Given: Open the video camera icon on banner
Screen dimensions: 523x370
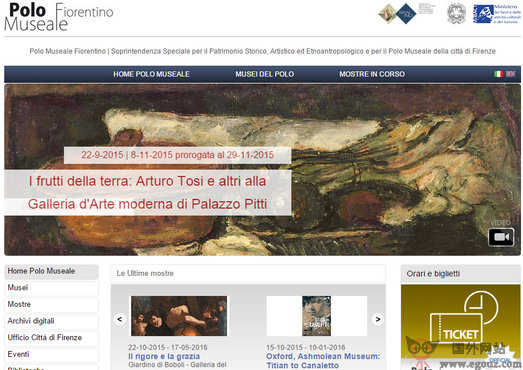Looking at the screenshot, I should 501,237.
